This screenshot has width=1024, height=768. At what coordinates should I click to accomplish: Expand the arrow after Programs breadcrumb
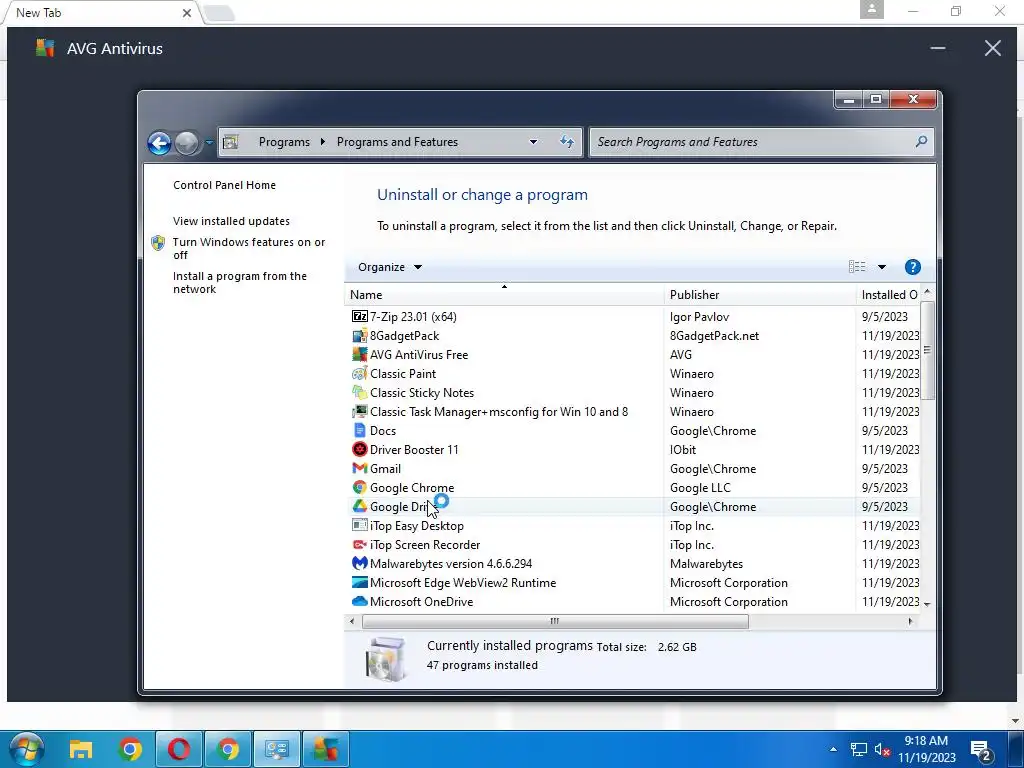[x=323, y=142]
